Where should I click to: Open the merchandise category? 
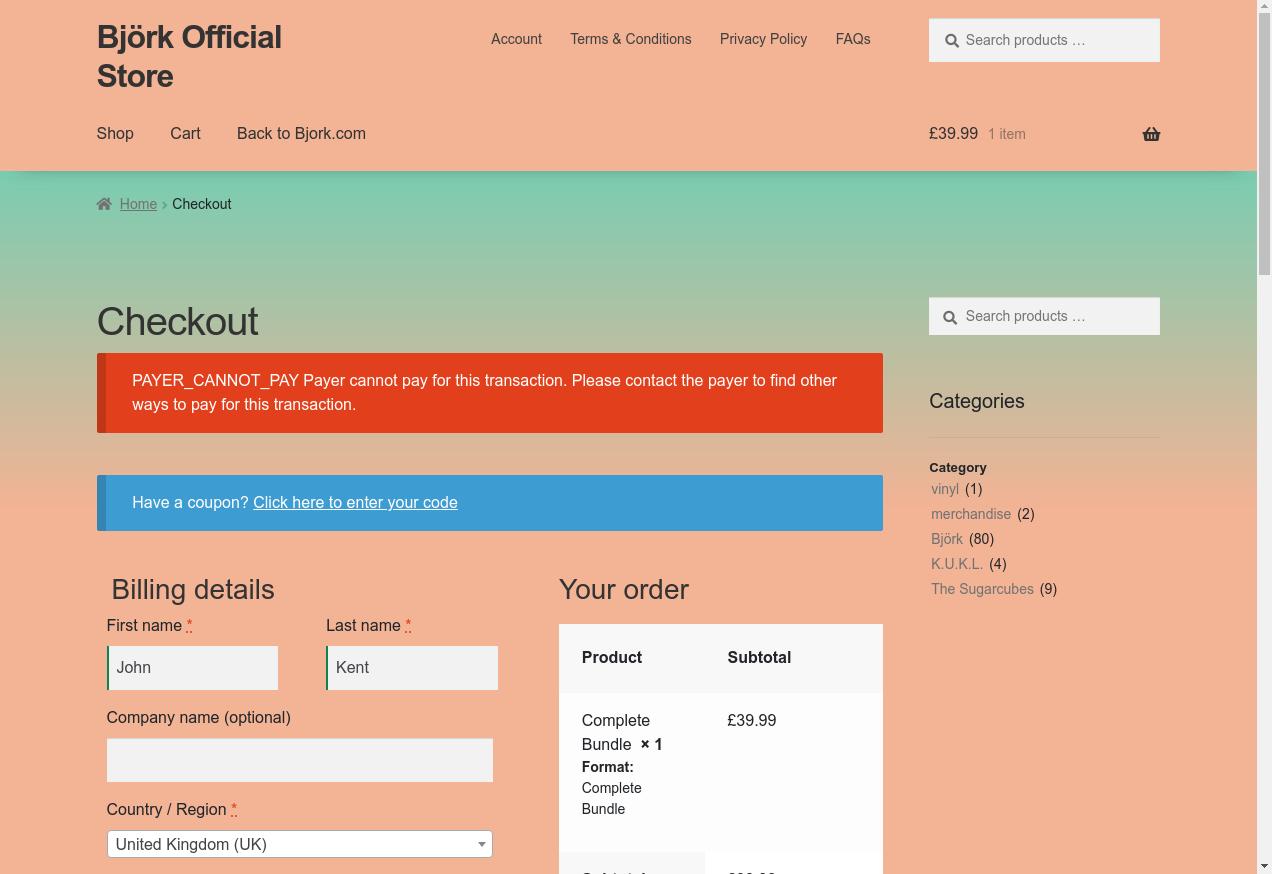click(x=970, y=514)
